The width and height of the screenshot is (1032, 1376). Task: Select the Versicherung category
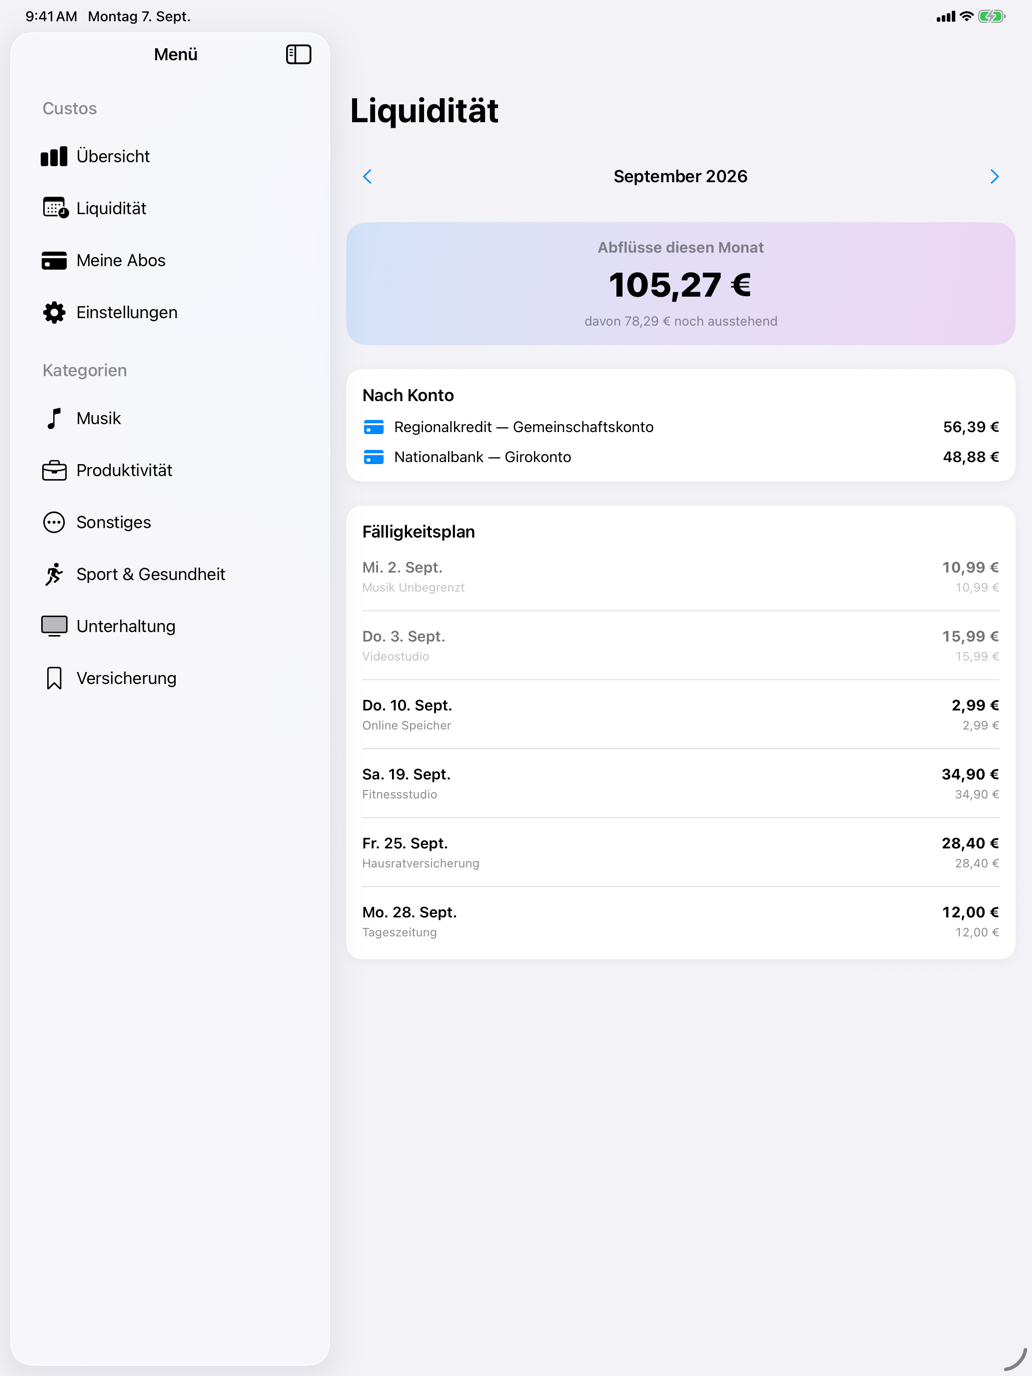coord(170,678)
